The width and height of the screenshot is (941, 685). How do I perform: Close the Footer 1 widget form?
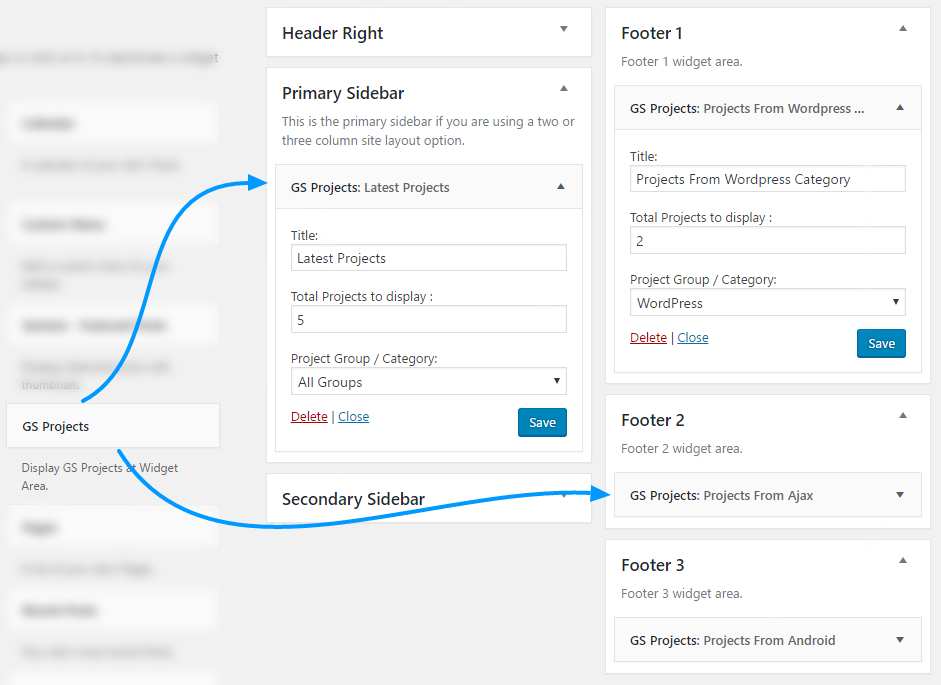tap(692, 338)
